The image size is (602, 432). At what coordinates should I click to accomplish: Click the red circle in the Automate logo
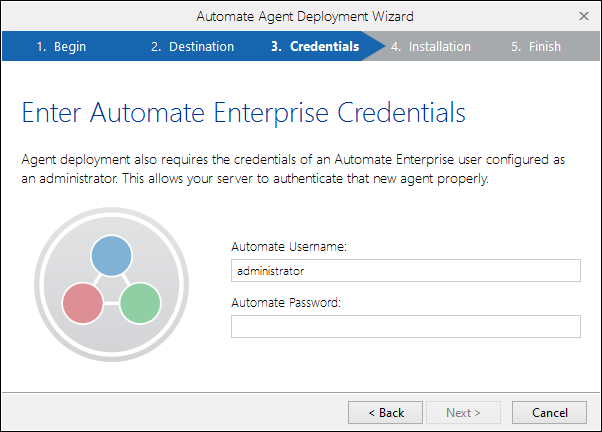click(82, 302)
